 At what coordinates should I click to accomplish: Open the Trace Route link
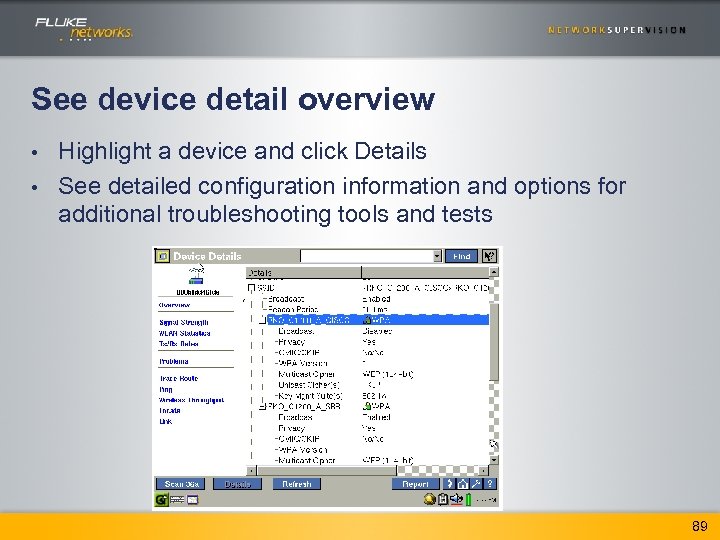179,379
